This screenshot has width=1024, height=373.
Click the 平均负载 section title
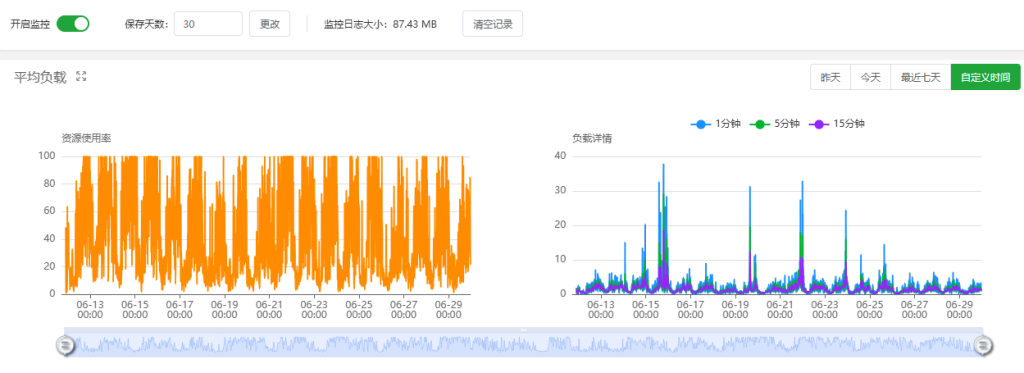40,77
